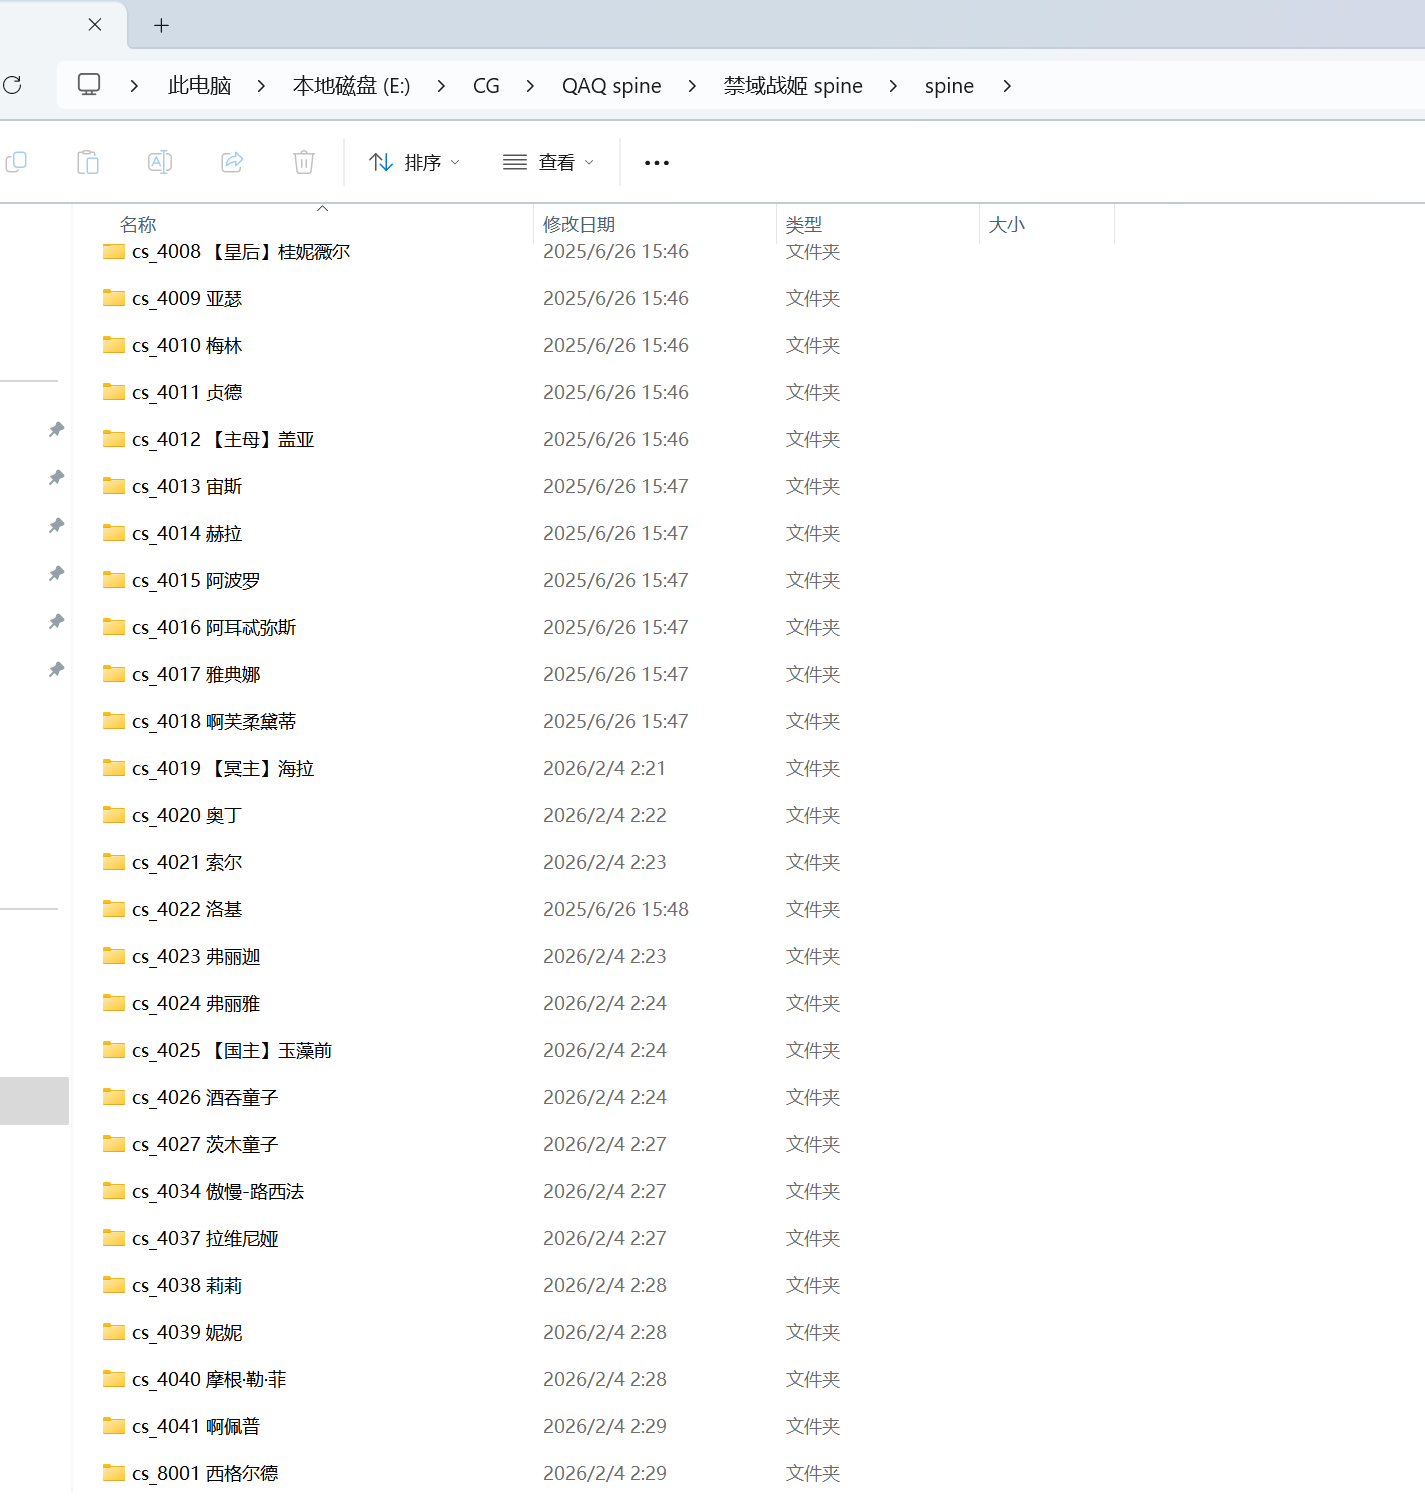Screen dimensions: 1425x1512
Task: Click the Paste clipboard icon
Action: (x=88, y=162)
